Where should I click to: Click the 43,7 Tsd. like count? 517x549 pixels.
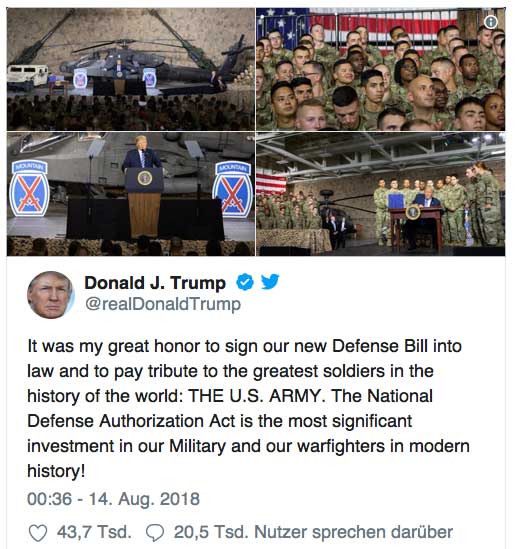tap(94, 532)
